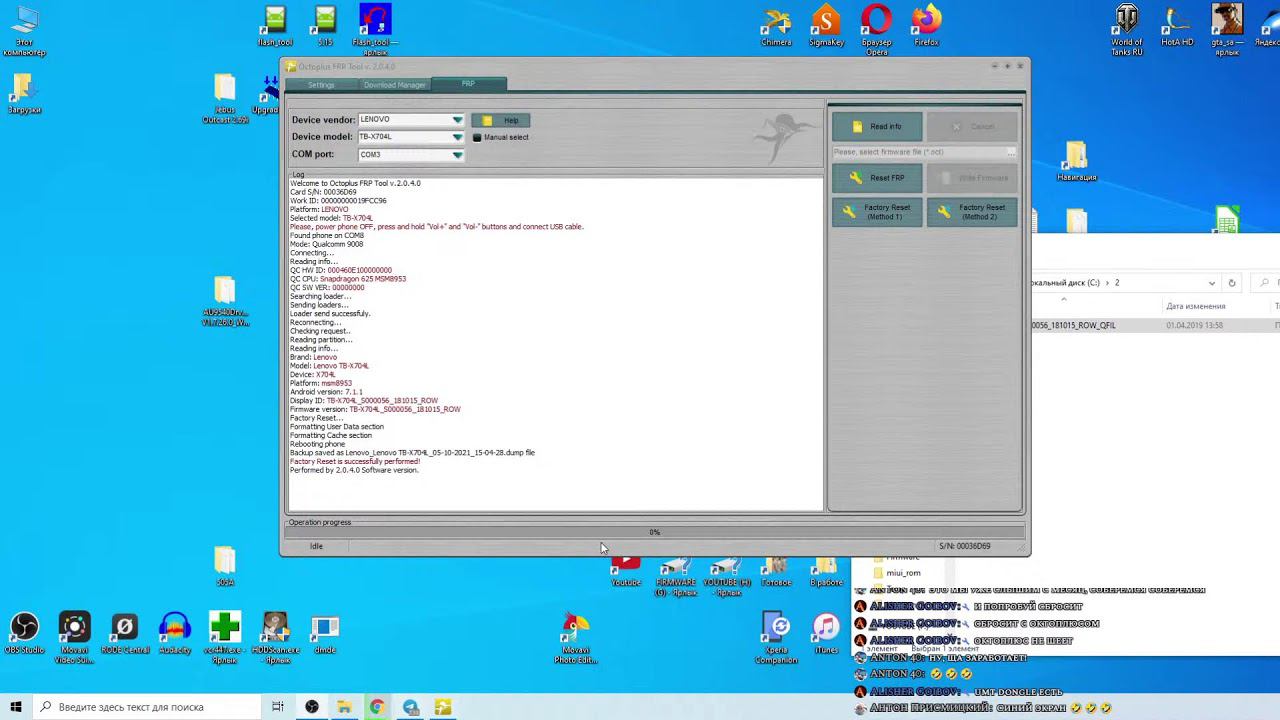1280x720 pixels.
Task: Sort Explorer files by date modified column
Action: point(1195,306)
